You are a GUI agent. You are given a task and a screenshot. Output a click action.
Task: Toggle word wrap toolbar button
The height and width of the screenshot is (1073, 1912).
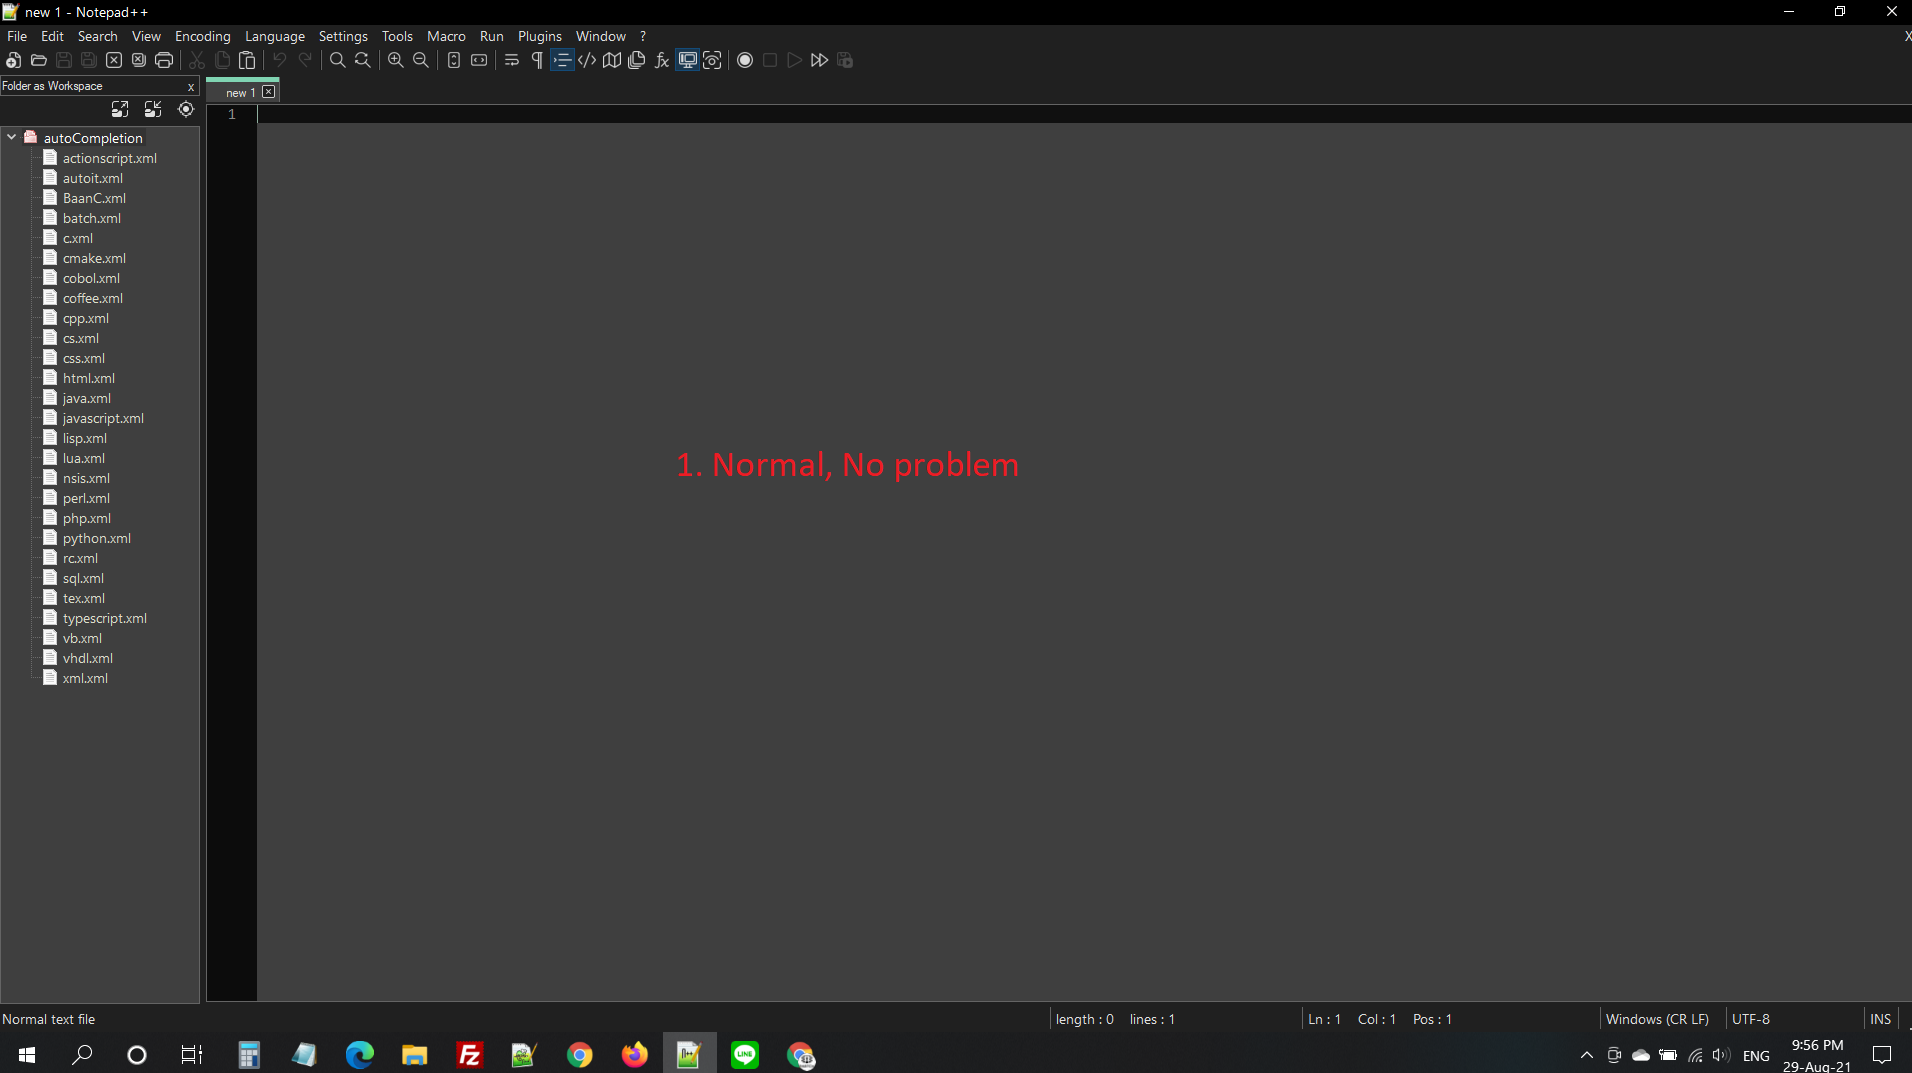(x=512, y=60)
